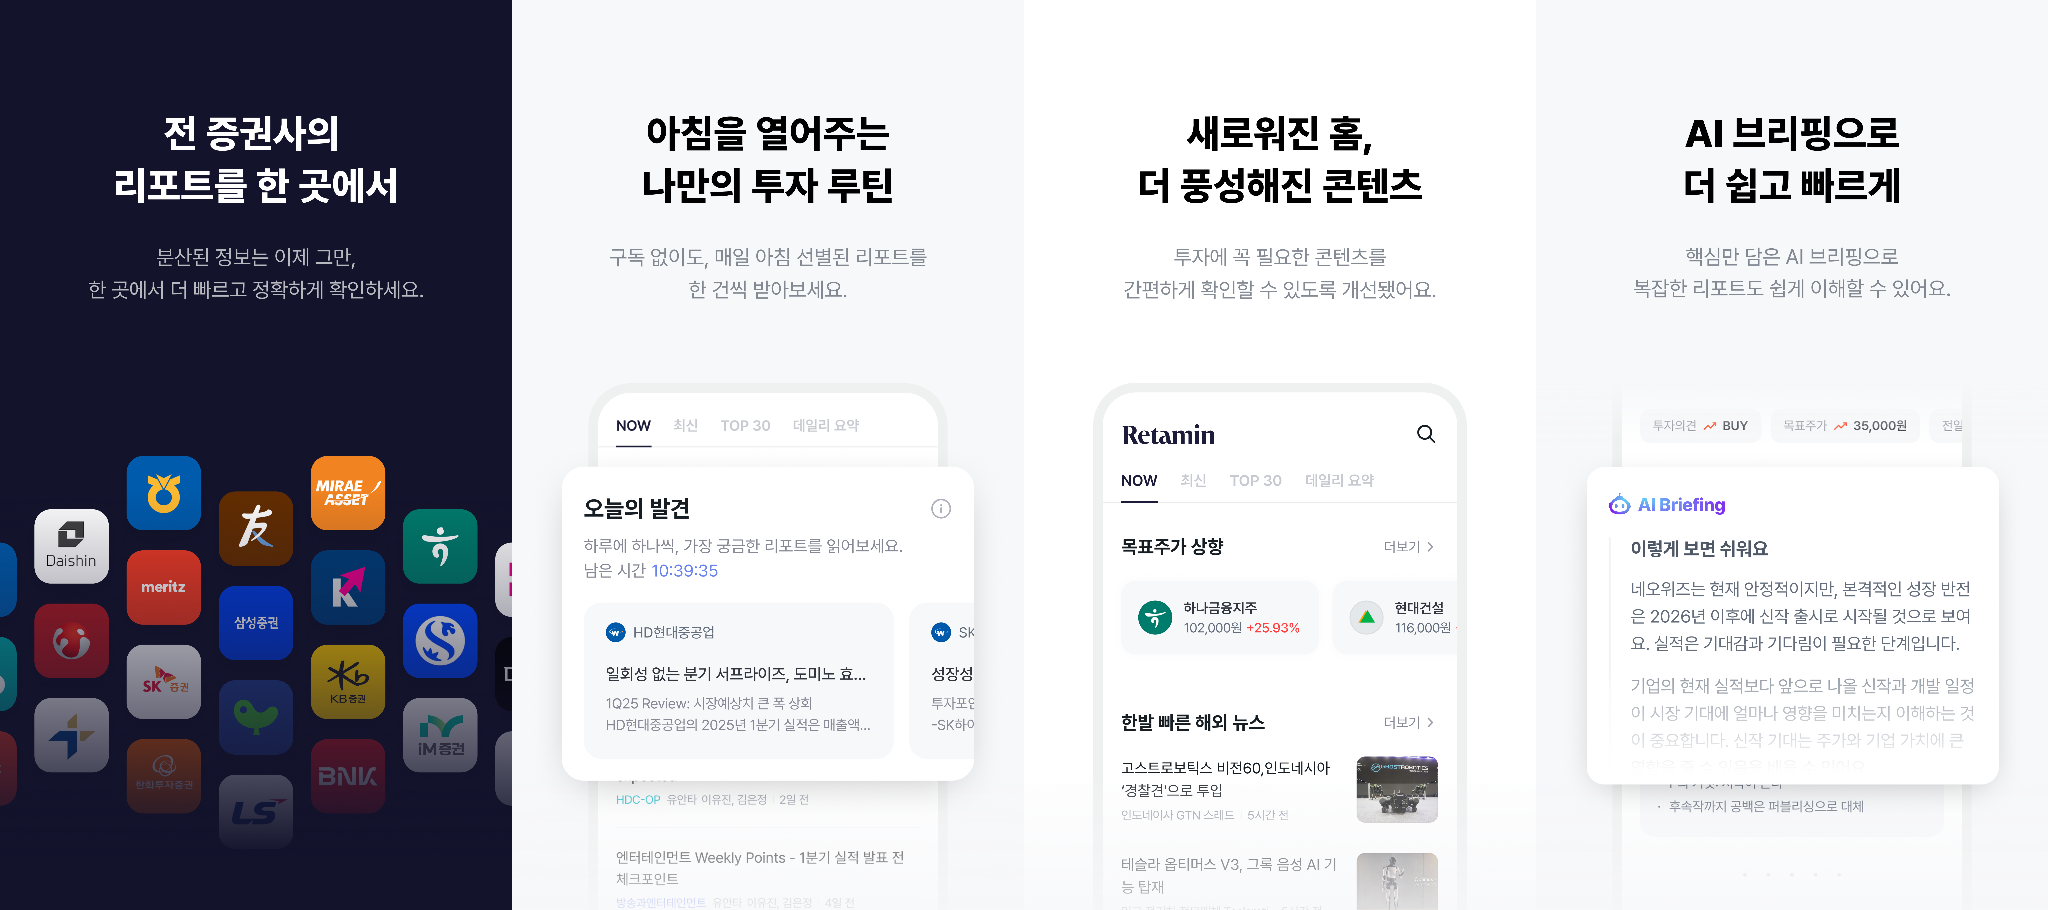Switch to TOP 30 tab in Retamin home
Screen dimensions: 2048x910
(x=1255, y=480)
